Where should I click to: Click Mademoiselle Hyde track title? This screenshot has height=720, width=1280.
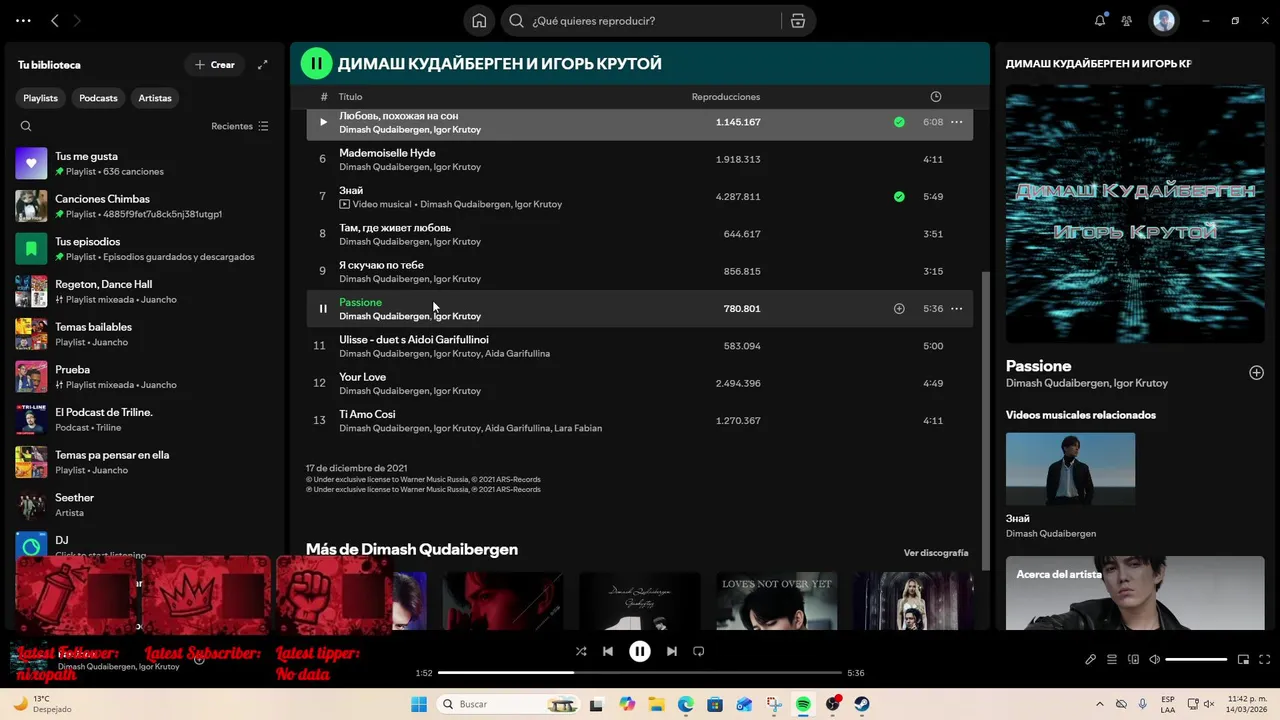point(387,153)
